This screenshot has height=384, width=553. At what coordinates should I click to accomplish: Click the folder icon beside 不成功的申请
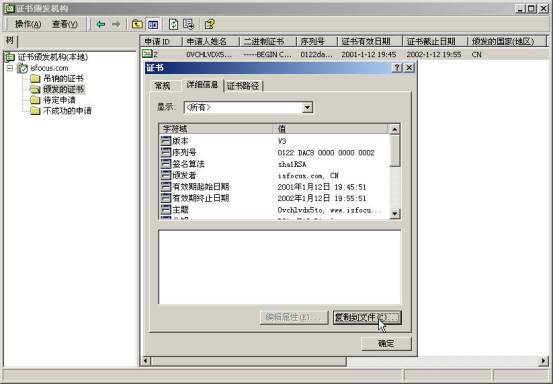coord(35,111)
